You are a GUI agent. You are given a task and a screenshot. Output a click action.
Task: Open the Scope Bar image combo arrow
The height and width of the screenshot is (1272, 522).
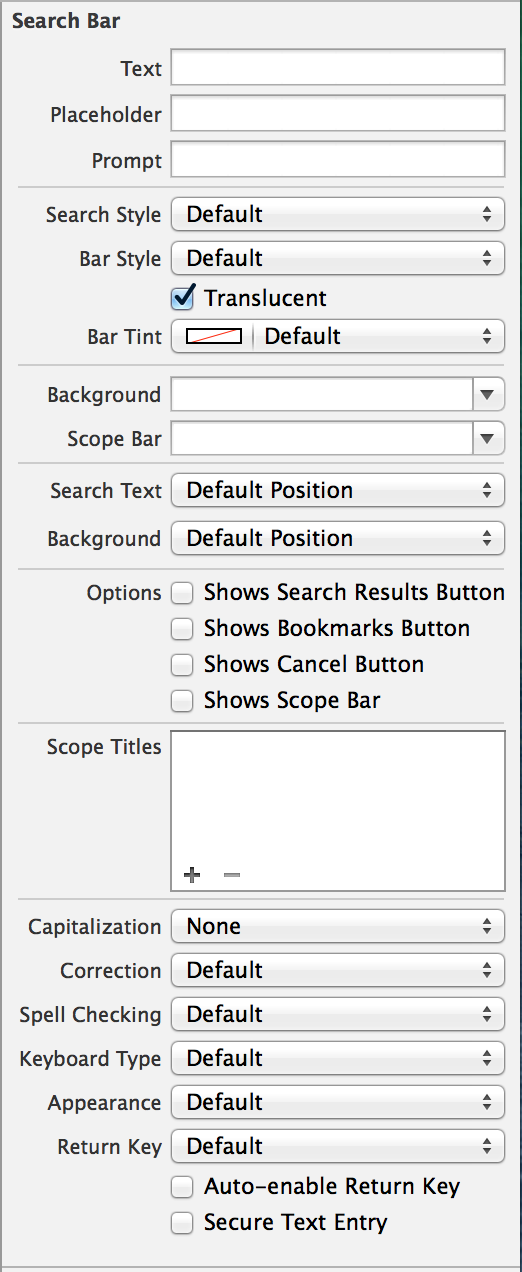point(486,439)
